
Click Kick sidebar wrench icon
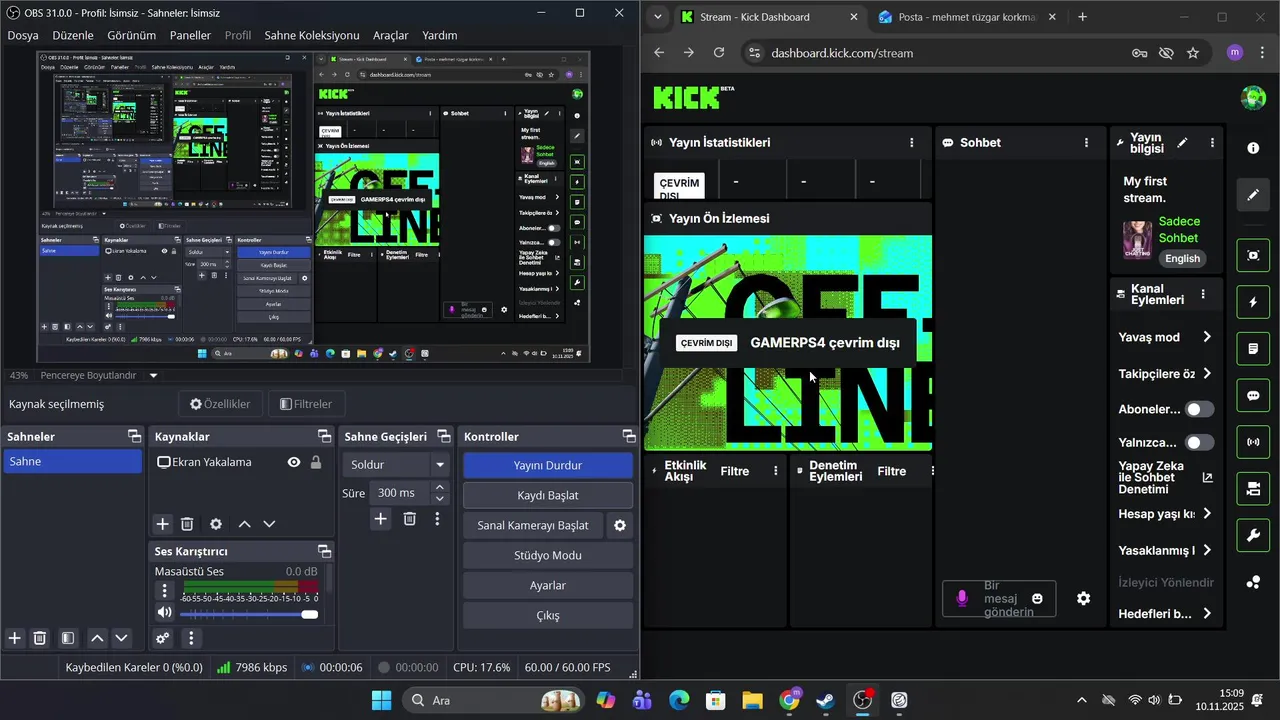tap(1253, 536)
